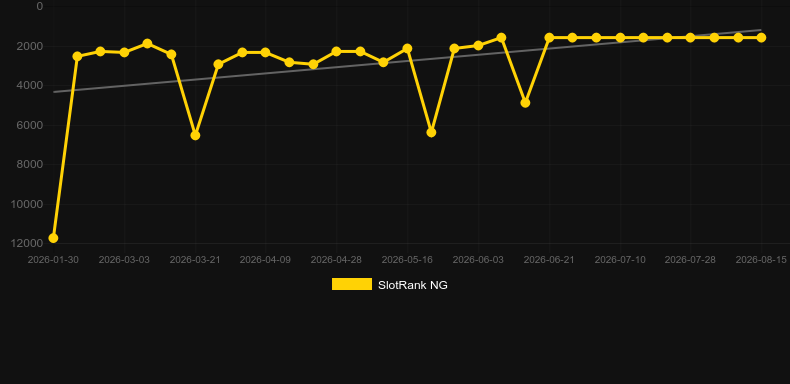Image resolution: width=790 pixels, height=384 pixels.
Task: Select the data point dated 2026-04-09
Action: click(266, 52)
